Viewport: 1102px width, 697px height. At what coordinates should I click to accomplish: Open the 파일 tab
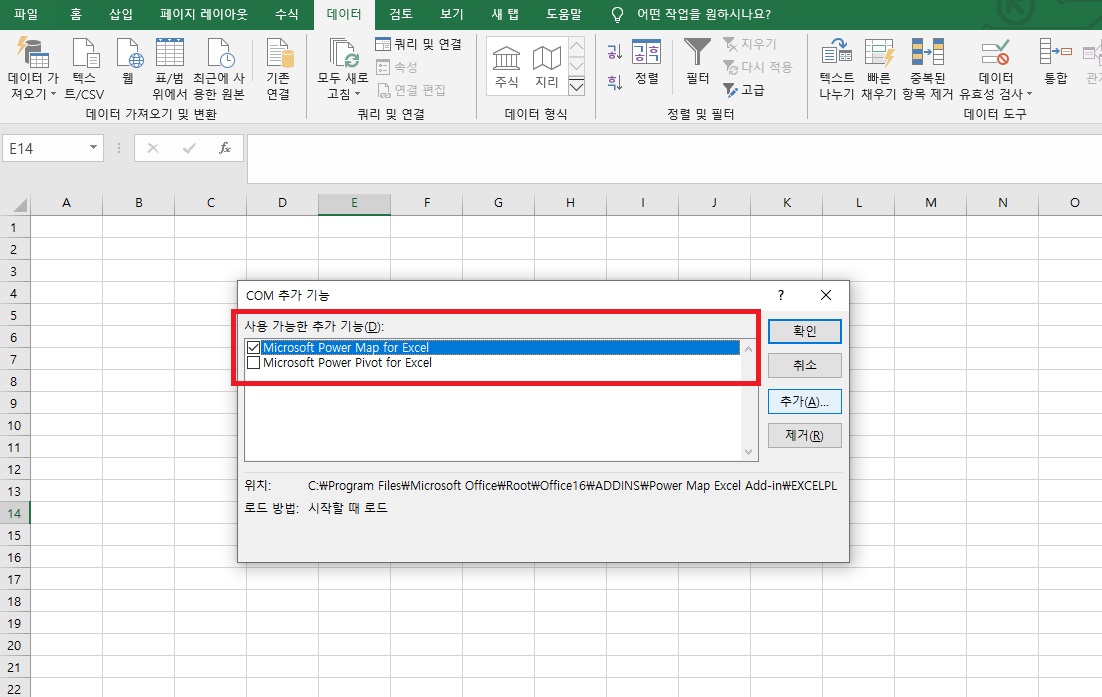[26, 14]
